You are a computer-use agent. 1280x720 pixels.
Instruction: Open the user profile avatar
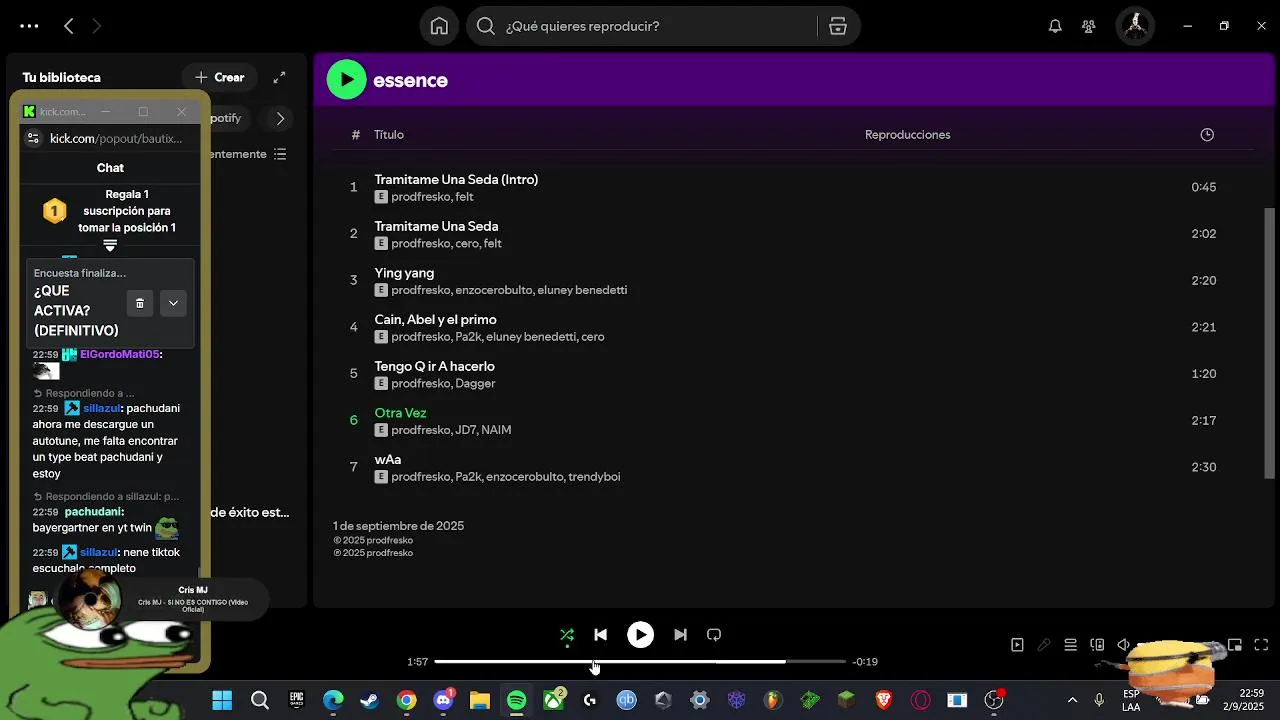point(1136,26)
